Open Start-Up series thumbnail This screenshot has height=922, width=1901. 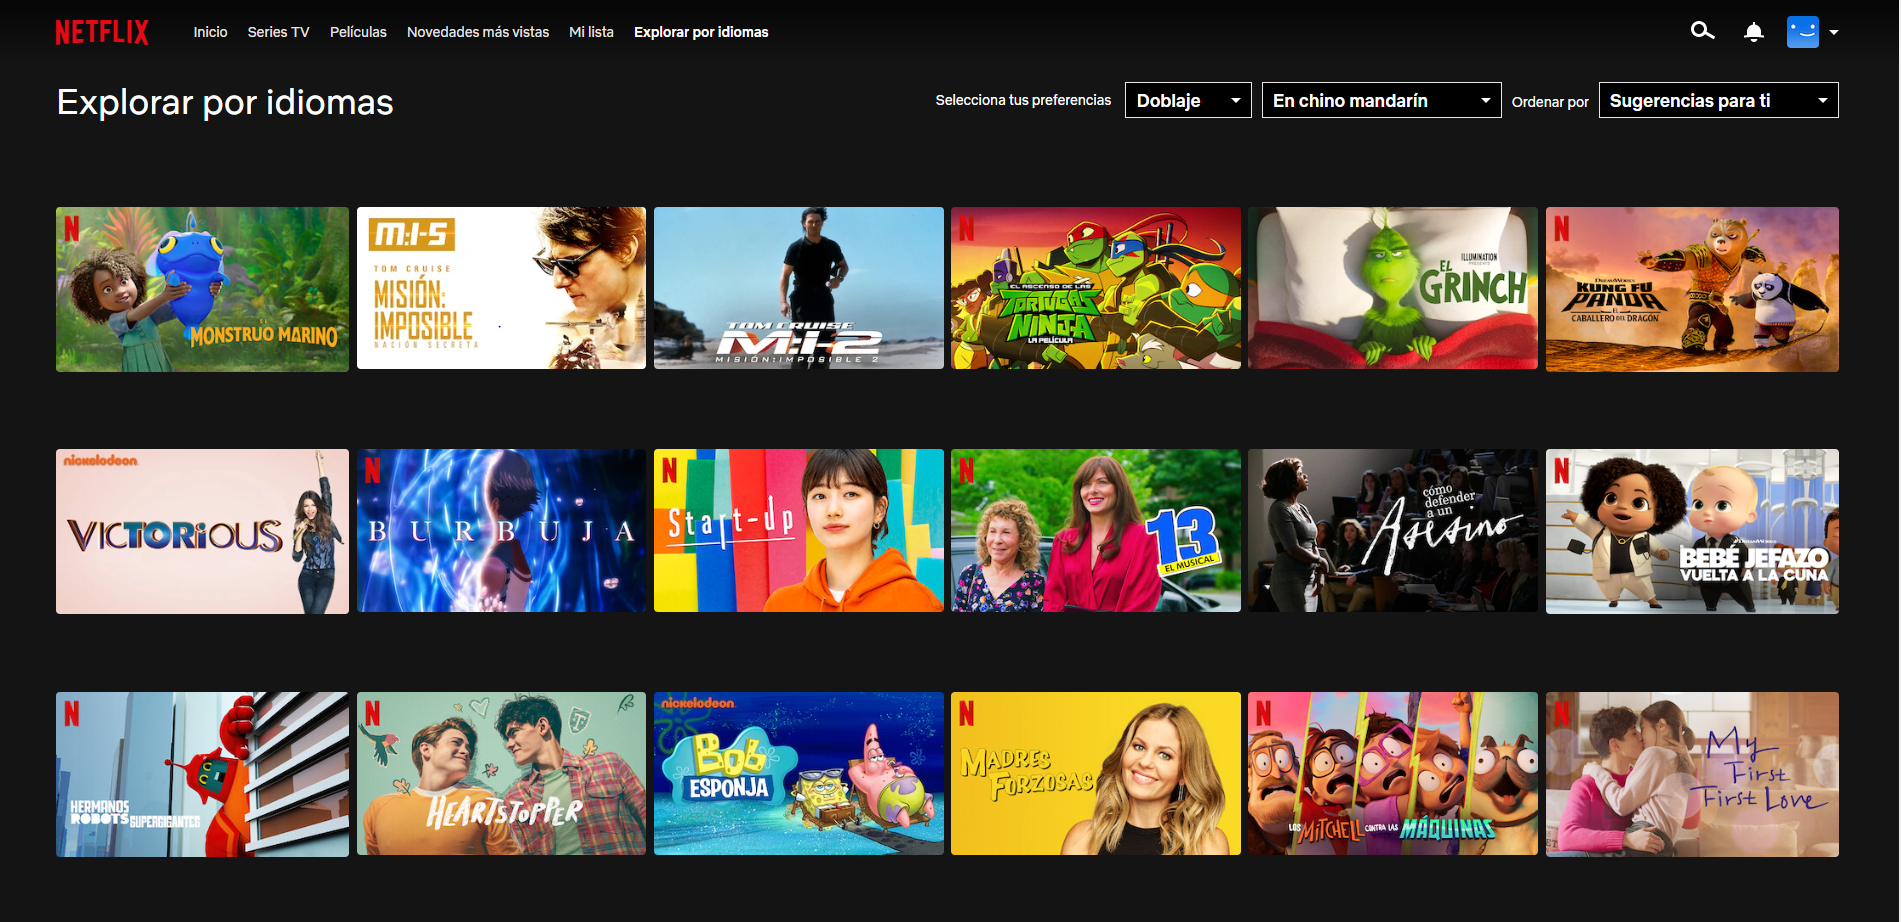(798, 530)
